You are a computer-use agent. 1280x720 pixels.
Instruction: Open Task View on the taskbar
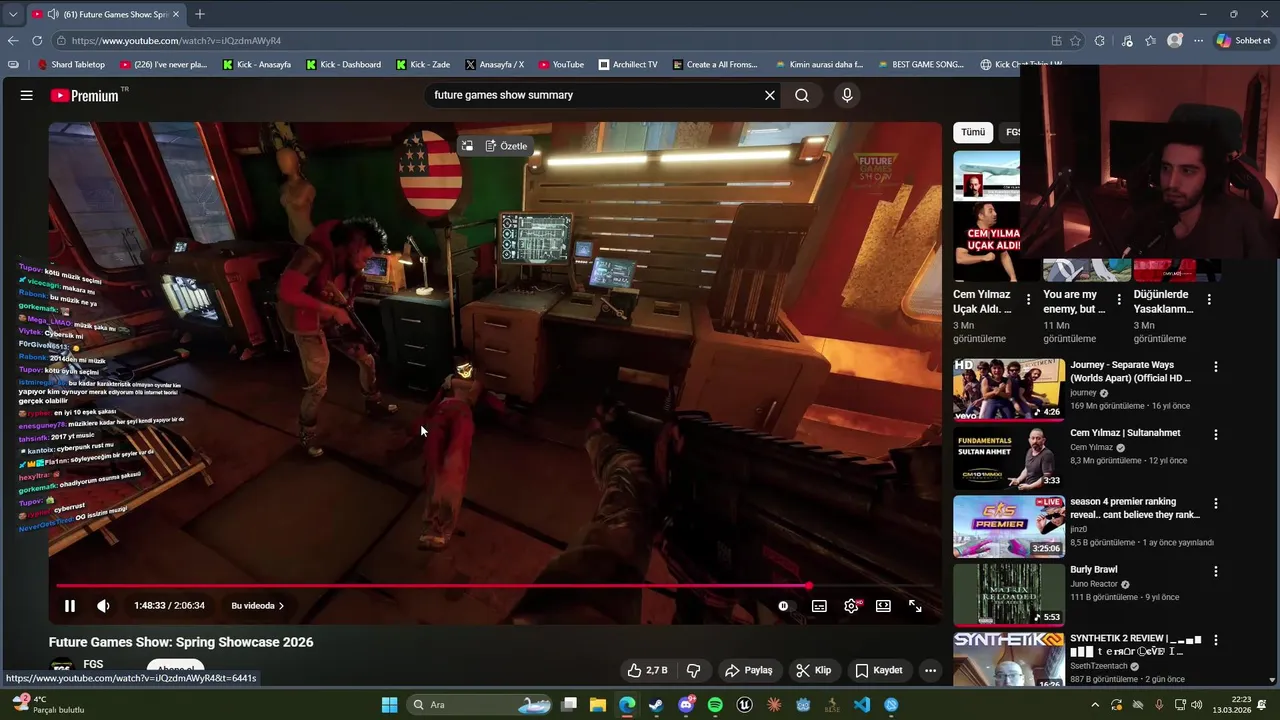click(569, 705)
